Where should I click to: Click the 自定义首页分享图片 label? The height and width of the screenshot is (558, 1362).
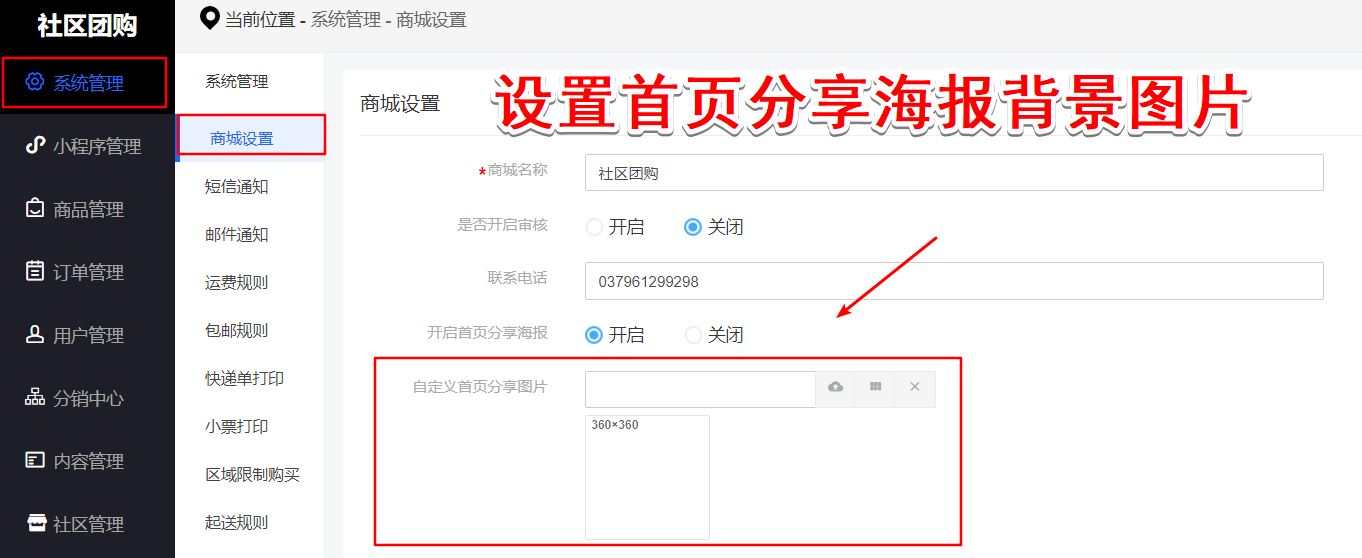coord(480,386)
